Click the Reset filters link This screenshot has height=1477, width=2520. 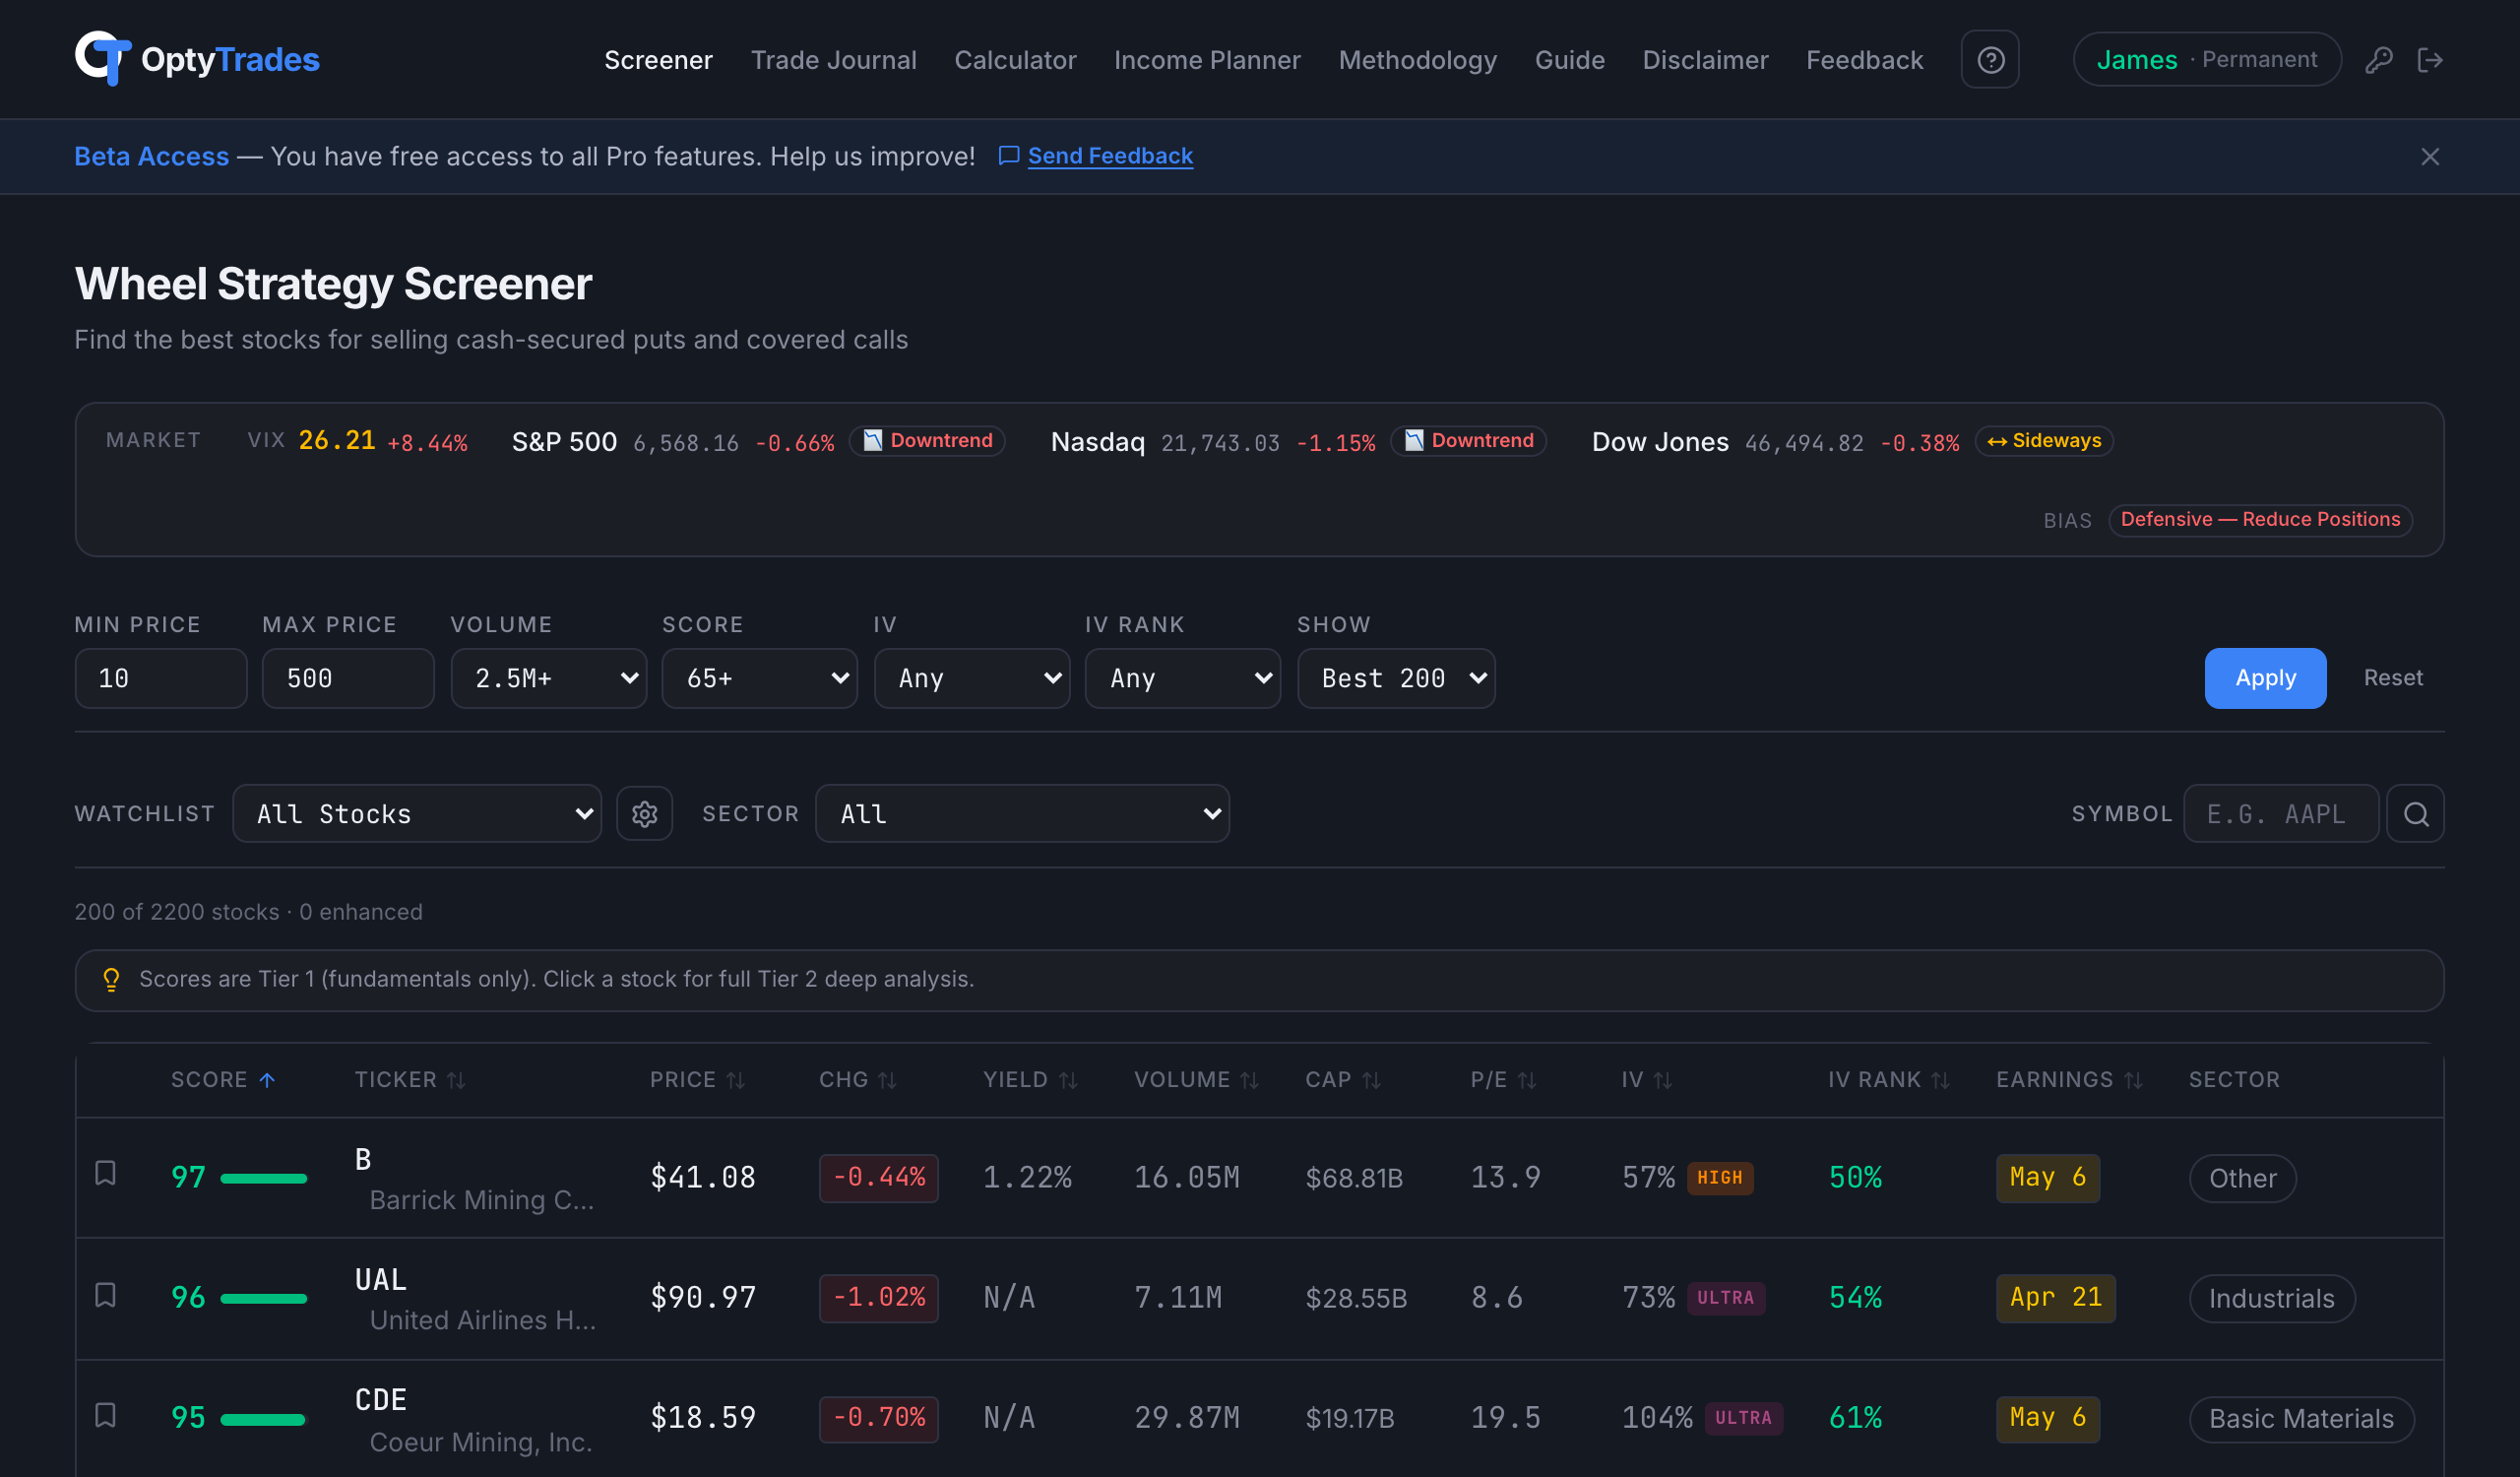tap(2392, 678)
